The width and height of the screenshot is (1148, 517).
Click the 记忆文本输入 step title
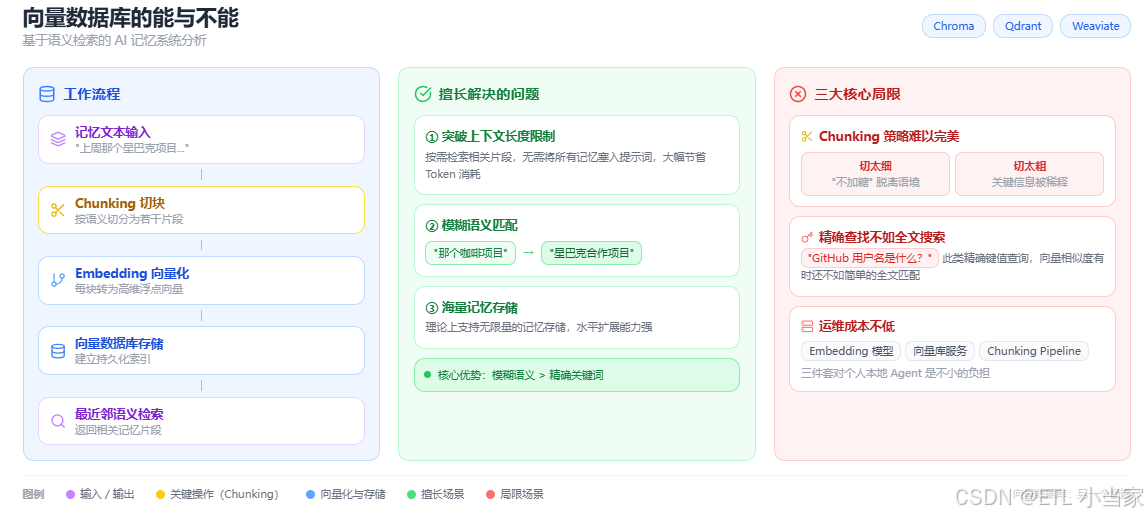113,133
